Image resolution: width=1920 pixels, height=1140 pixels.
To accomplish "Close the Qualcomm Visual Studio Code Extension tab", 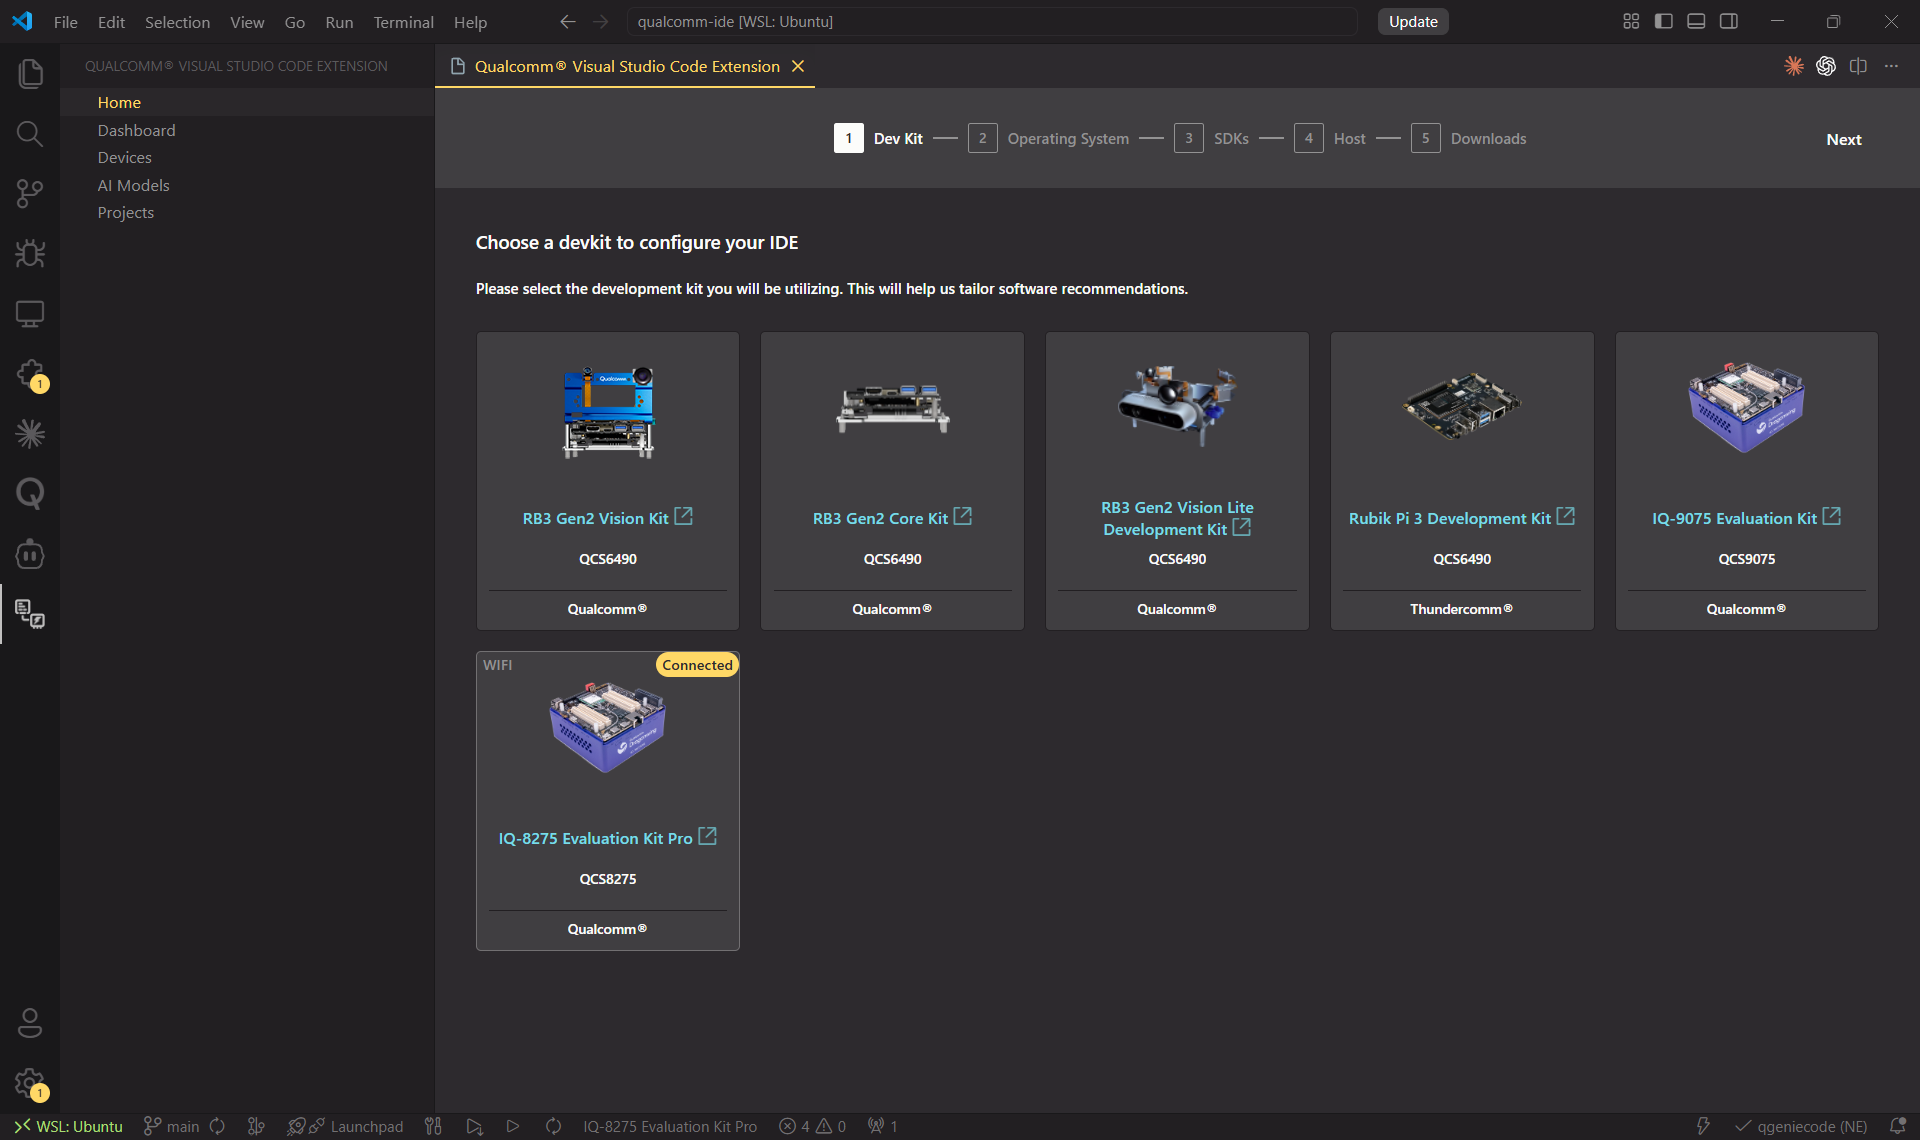I will click(798, 66).
